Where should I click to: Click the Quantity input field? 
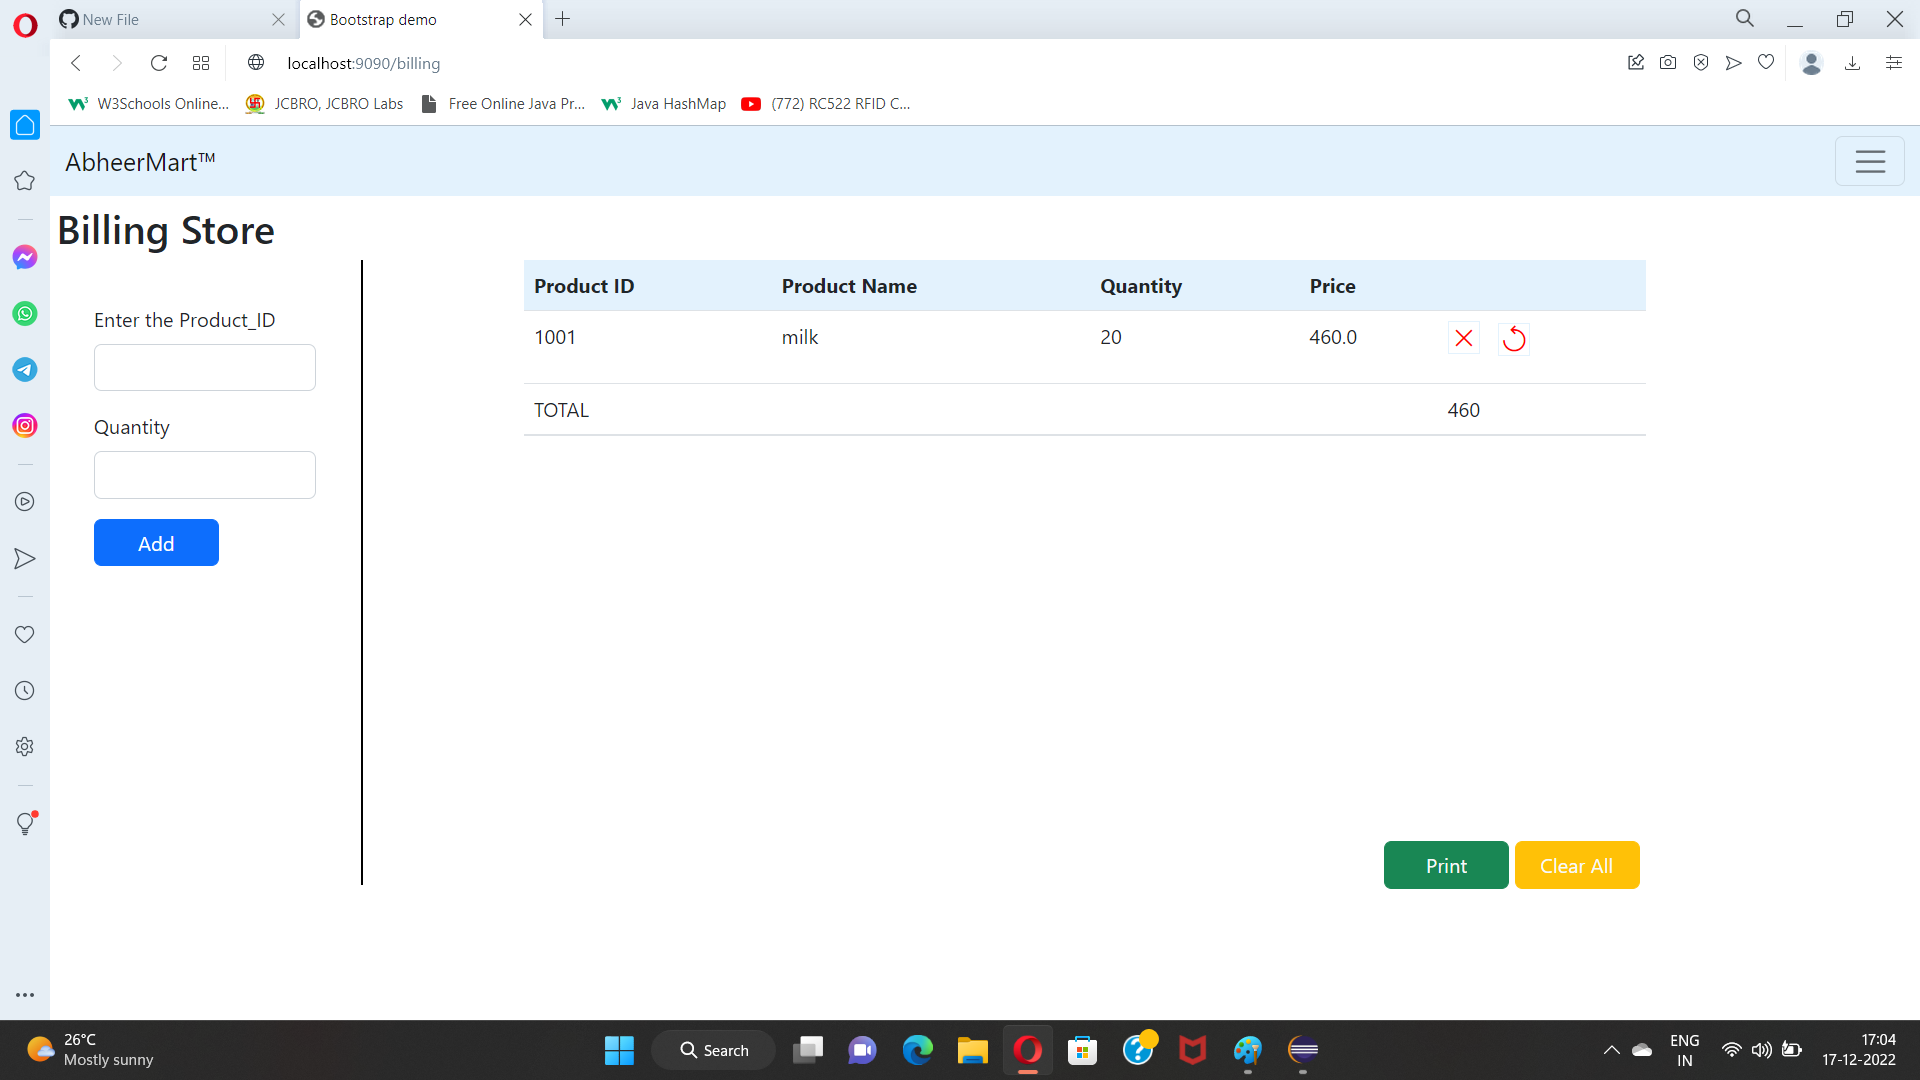coord(204,474)
